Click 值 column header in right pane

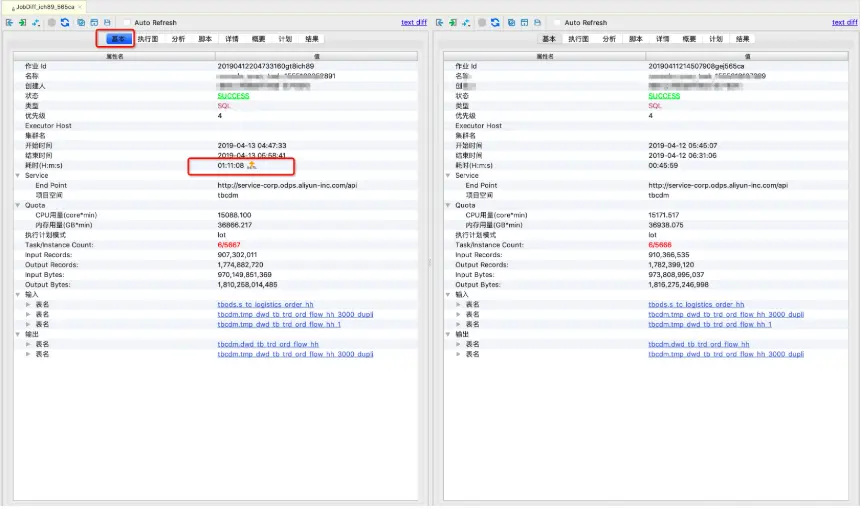[x=747, y=56]
